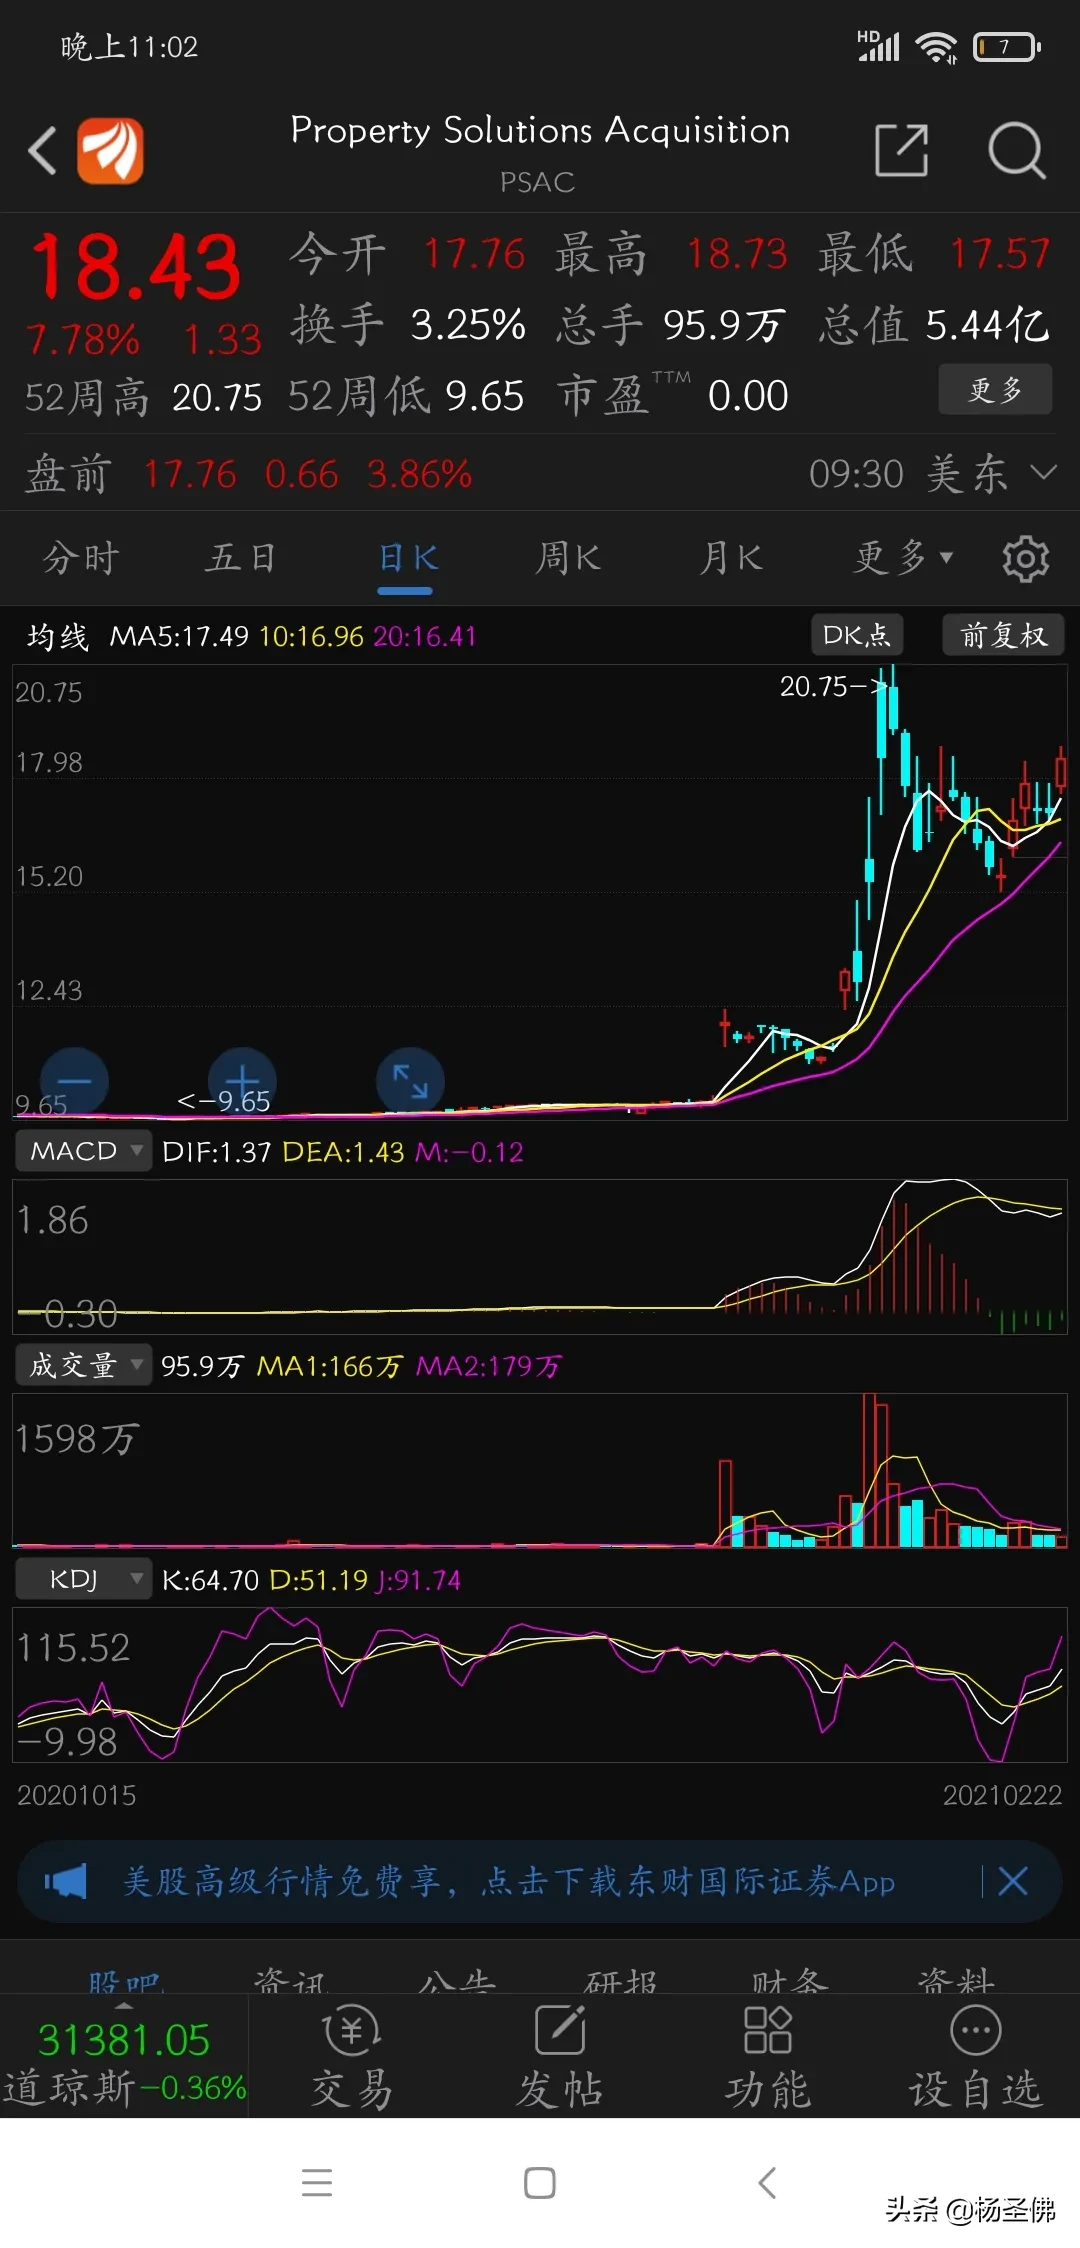
Task: Open 功能 functions grid icon
Action: tap(768, 2059)
